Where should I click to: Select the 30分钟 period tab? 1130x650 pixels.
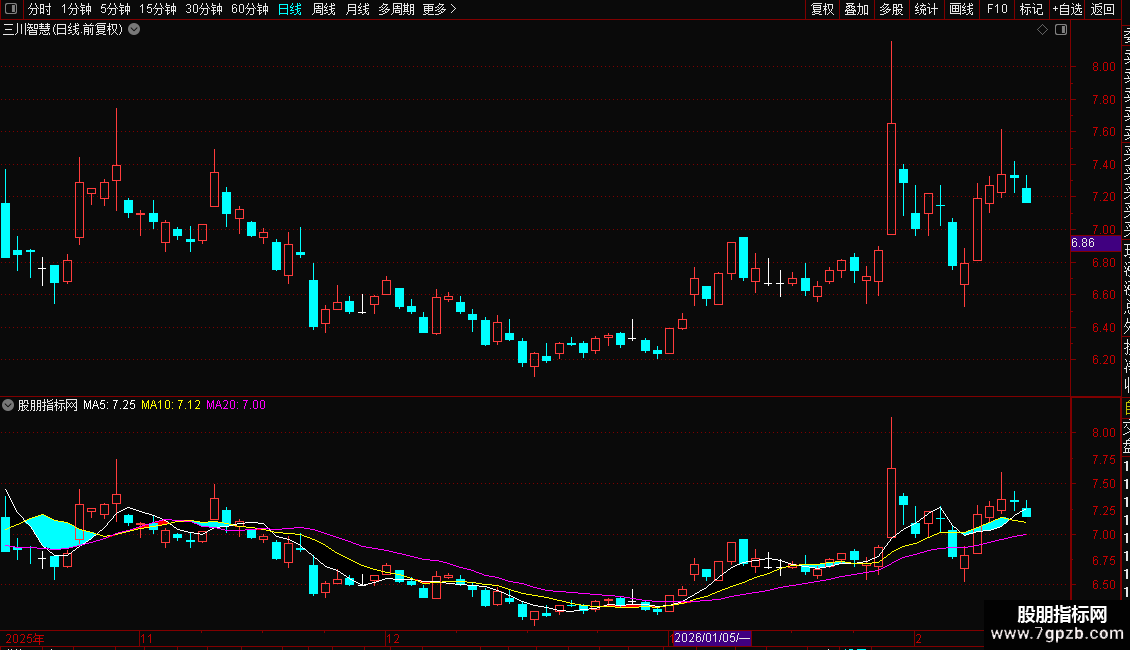point(204,9)
